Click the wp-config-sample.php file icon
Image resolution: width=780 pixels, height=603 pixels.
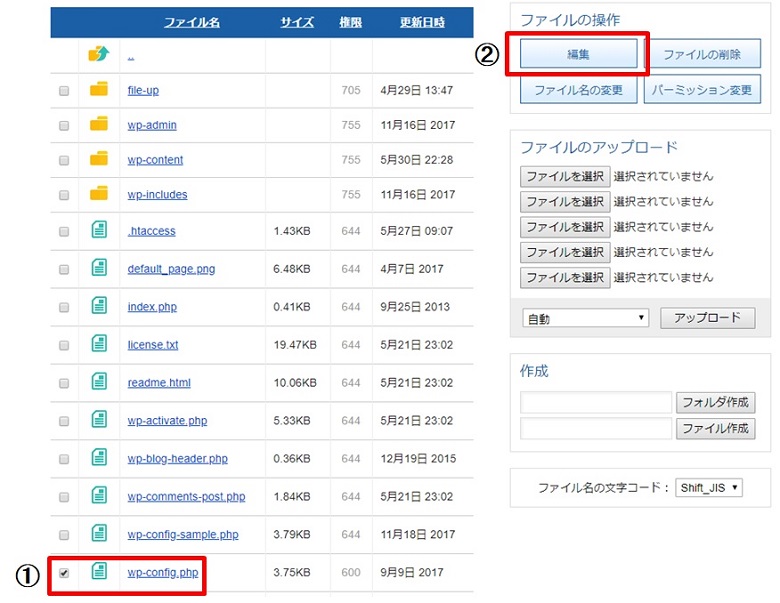click(x=99, y=533)
